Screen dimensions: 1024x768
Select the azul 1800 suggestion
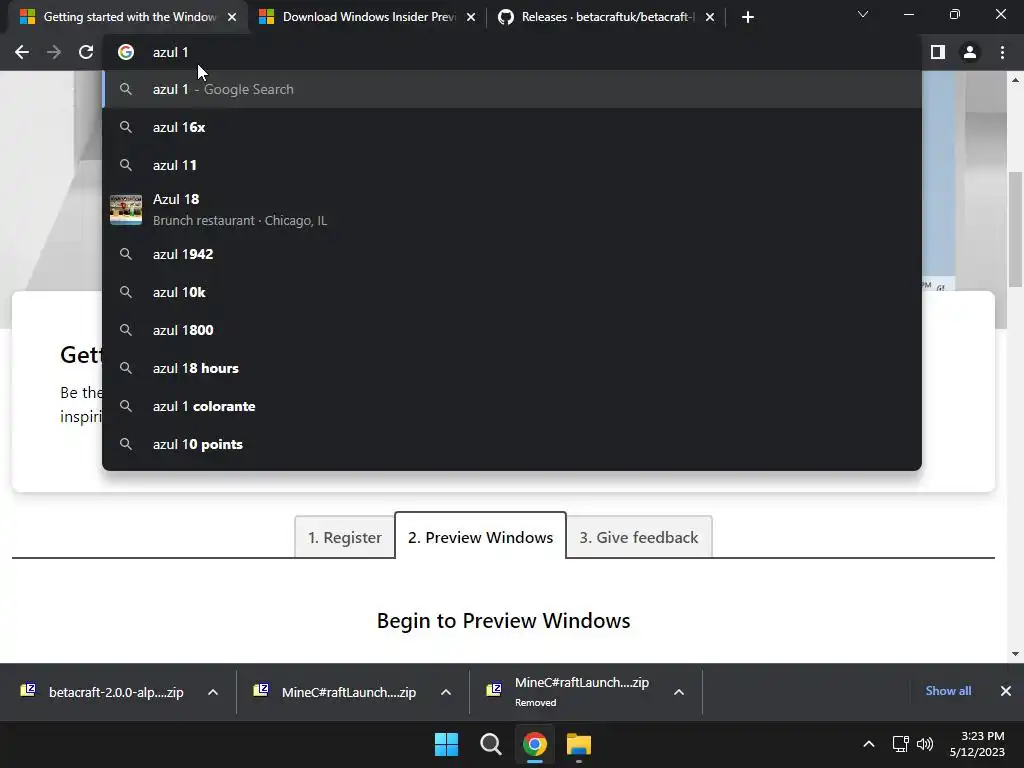512,330
